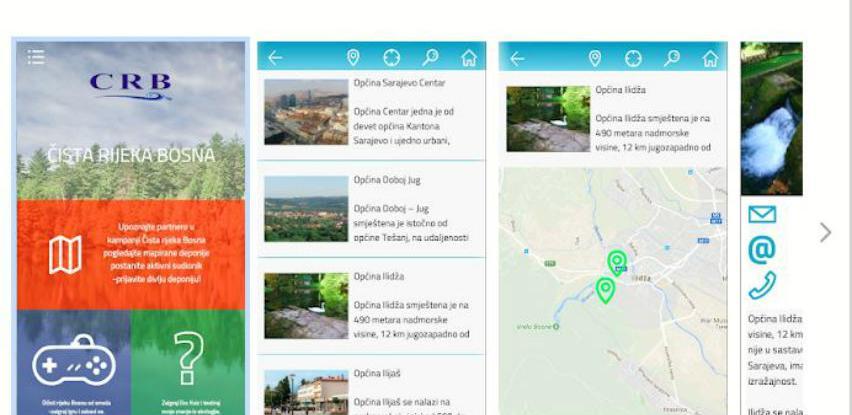Go back using the arrow in the Ilidža map screen
Viewport: 852px width, 415px height.
tap(517, 59)
